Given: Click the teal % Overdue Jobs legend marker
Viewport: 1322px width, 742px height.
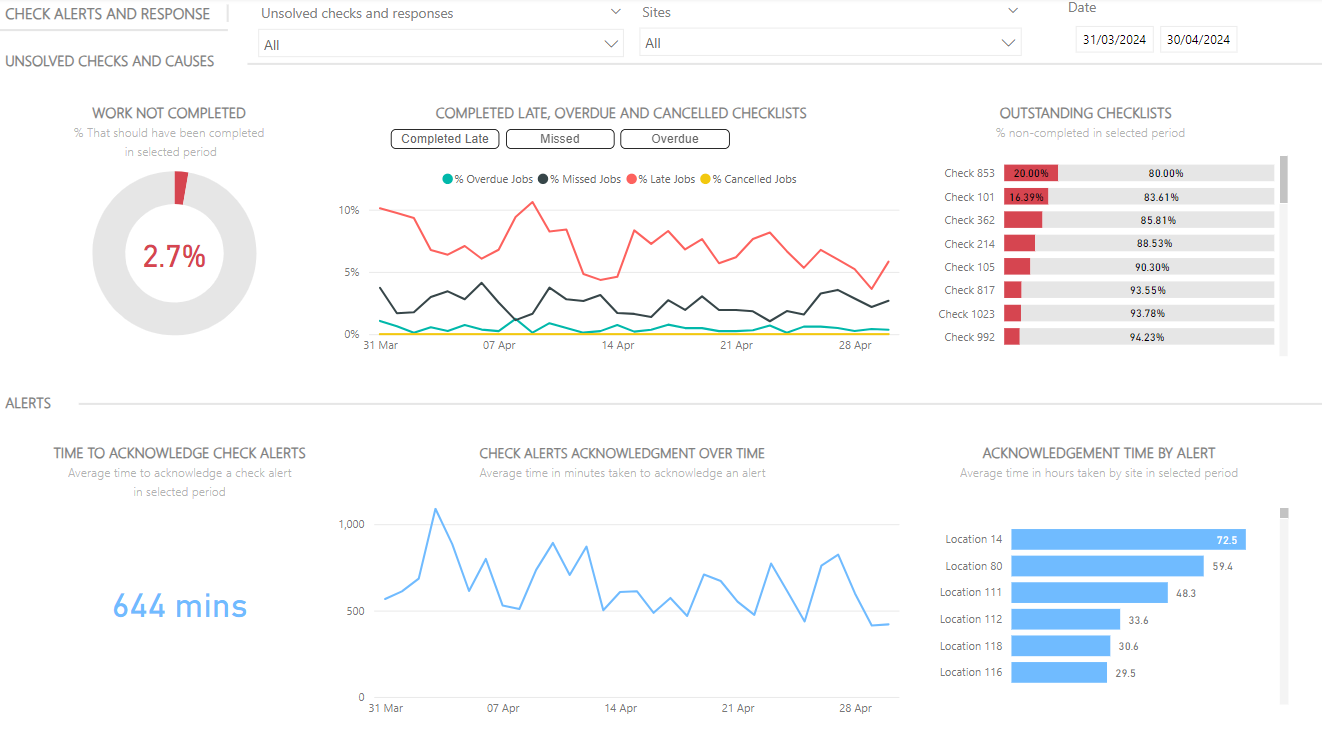Looking at the screenshot, I should click(x=447, y=180).
